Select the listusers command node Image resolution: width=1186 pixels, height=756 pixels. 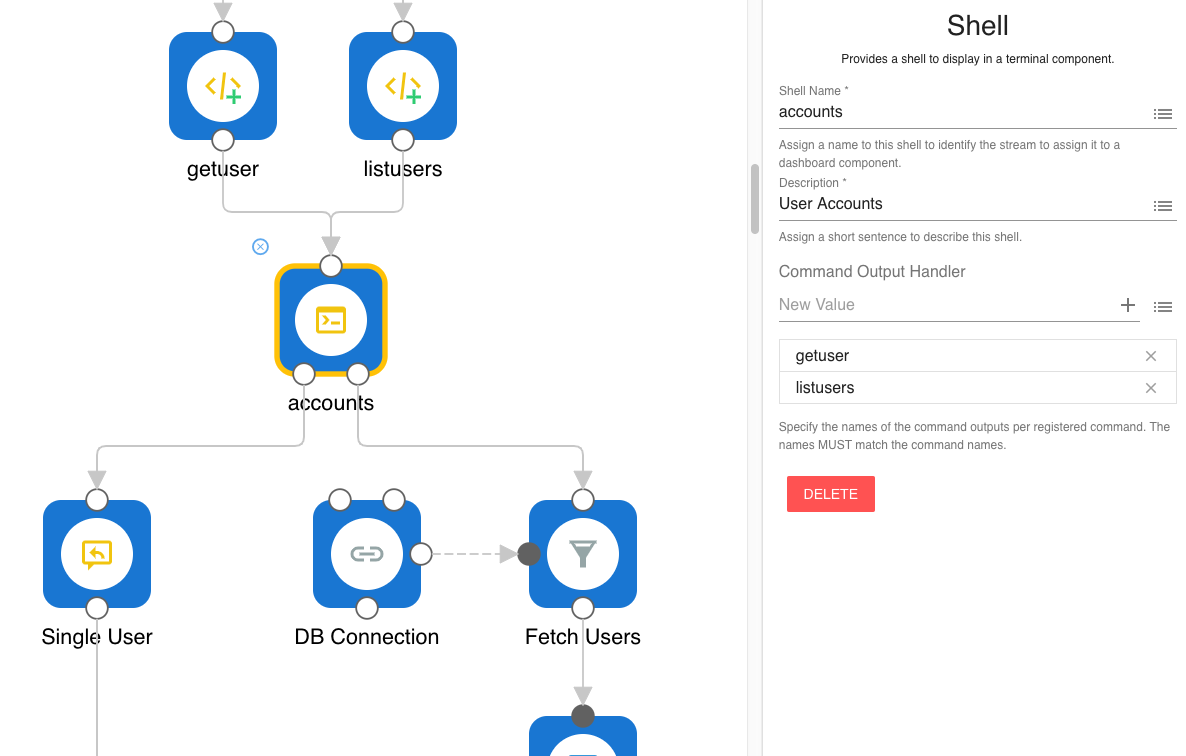403,86
